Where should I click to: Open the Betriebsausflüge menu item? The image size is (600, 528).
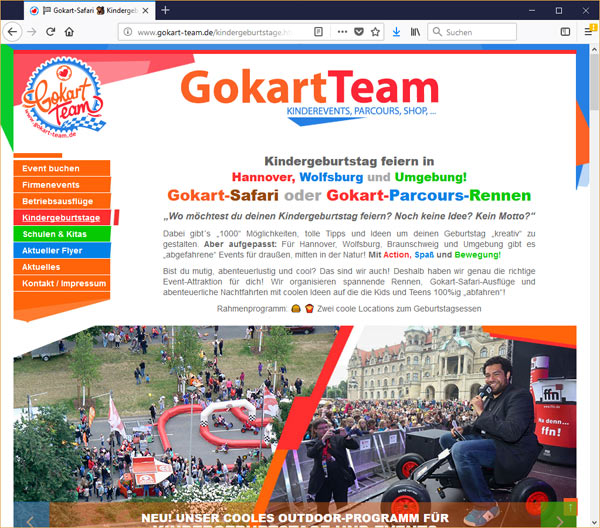62,201
